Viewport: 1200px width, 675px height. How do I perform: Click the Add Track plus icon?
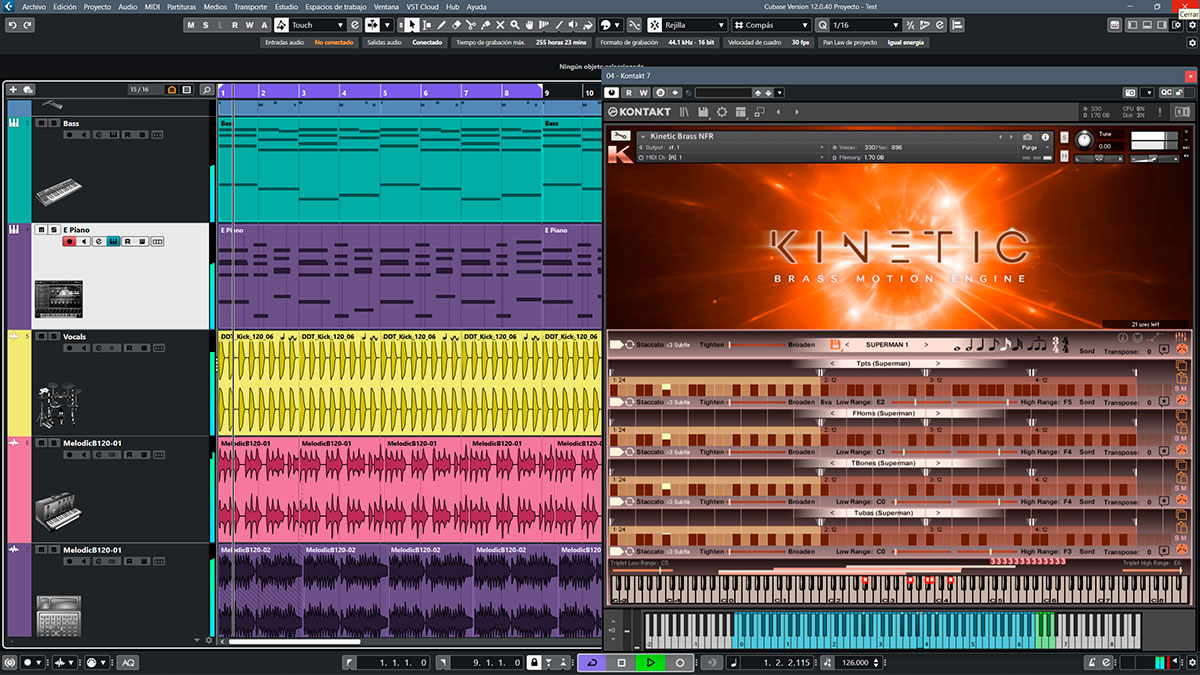coord(13,90)
